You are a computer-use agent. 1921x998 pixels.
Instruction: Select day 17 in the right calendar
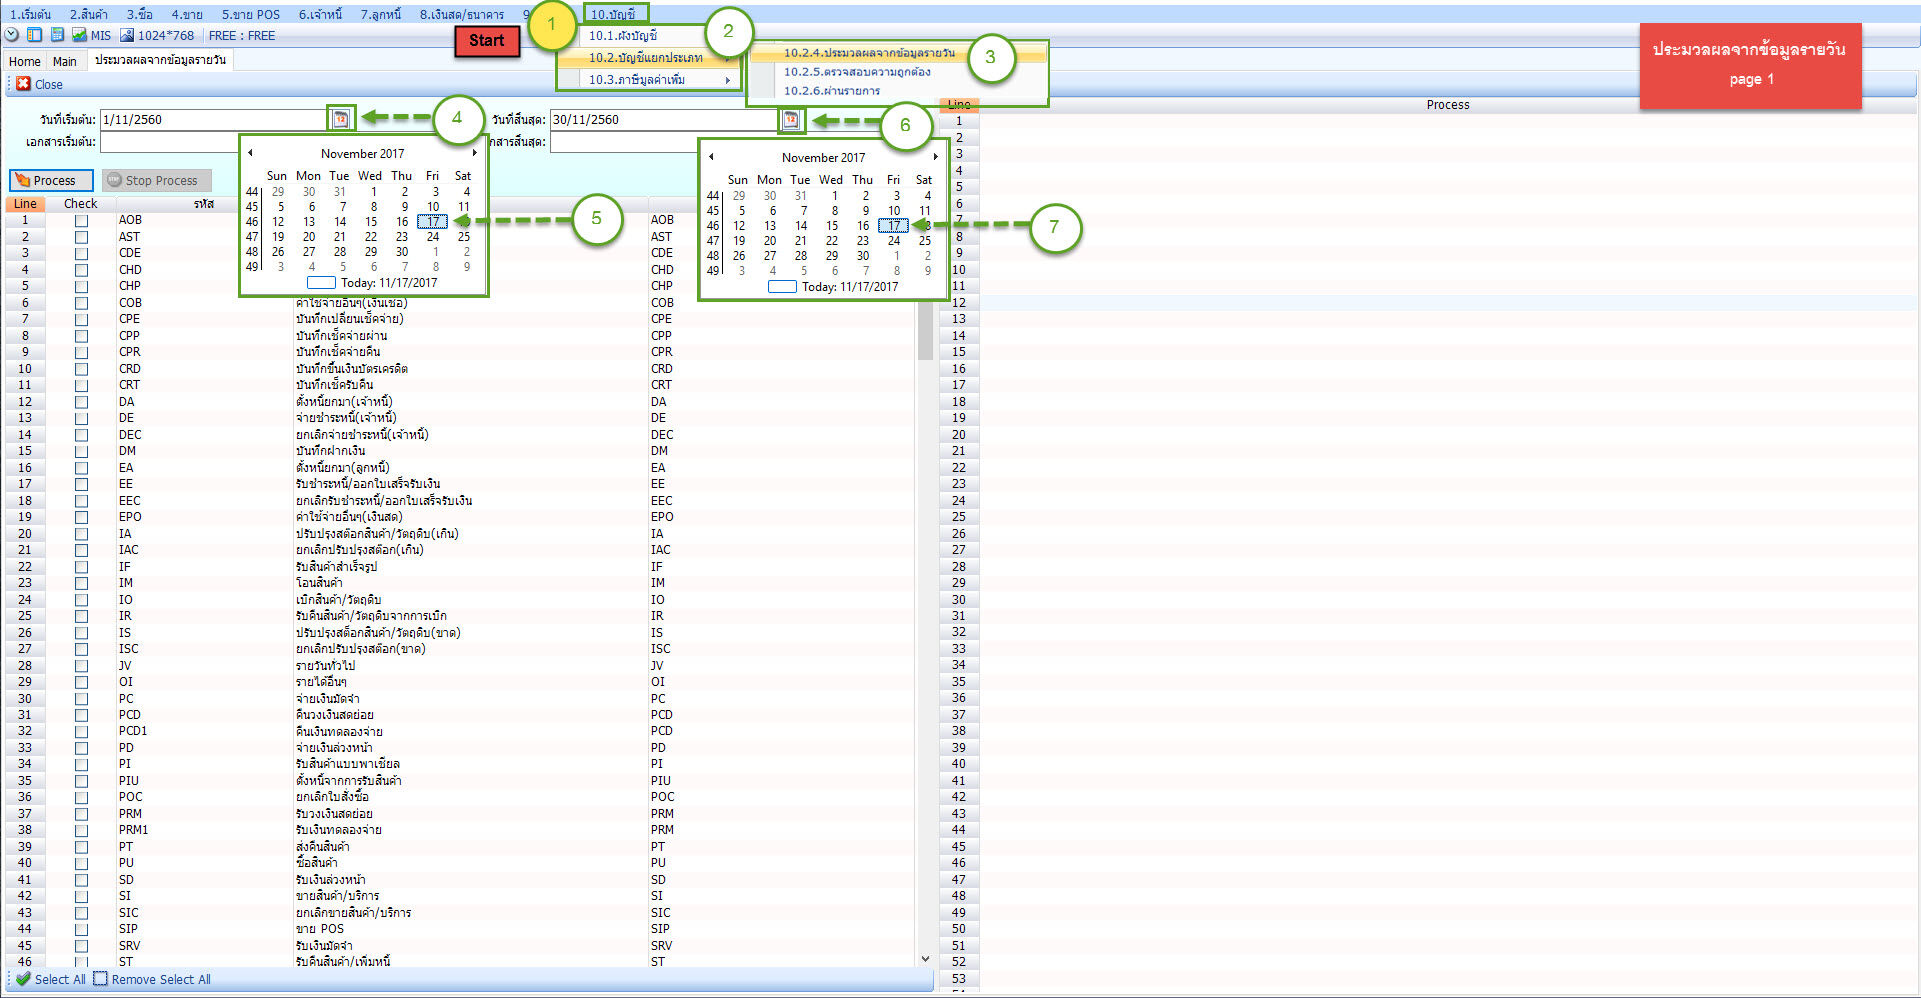point(893,226)
